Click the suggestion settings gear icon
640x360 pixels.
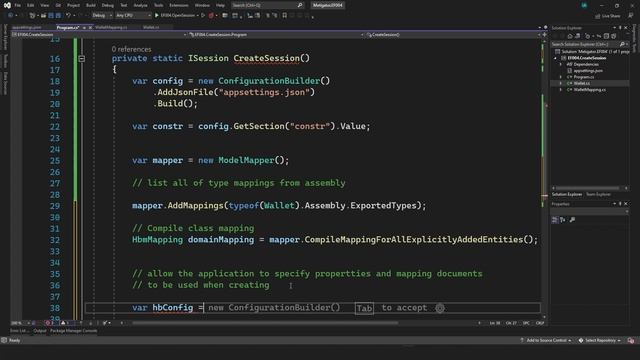tap(440, 308)
